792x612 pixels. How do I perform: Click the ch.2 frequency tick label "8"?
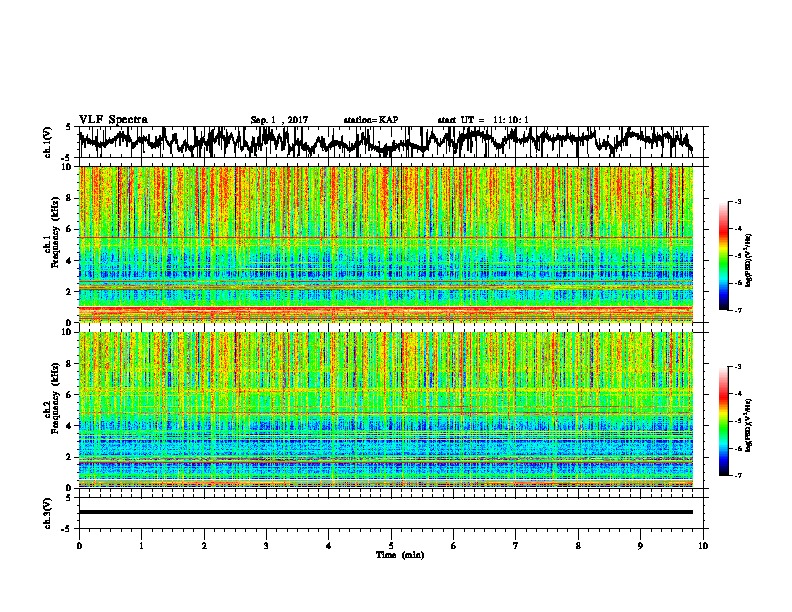[69, 364]
